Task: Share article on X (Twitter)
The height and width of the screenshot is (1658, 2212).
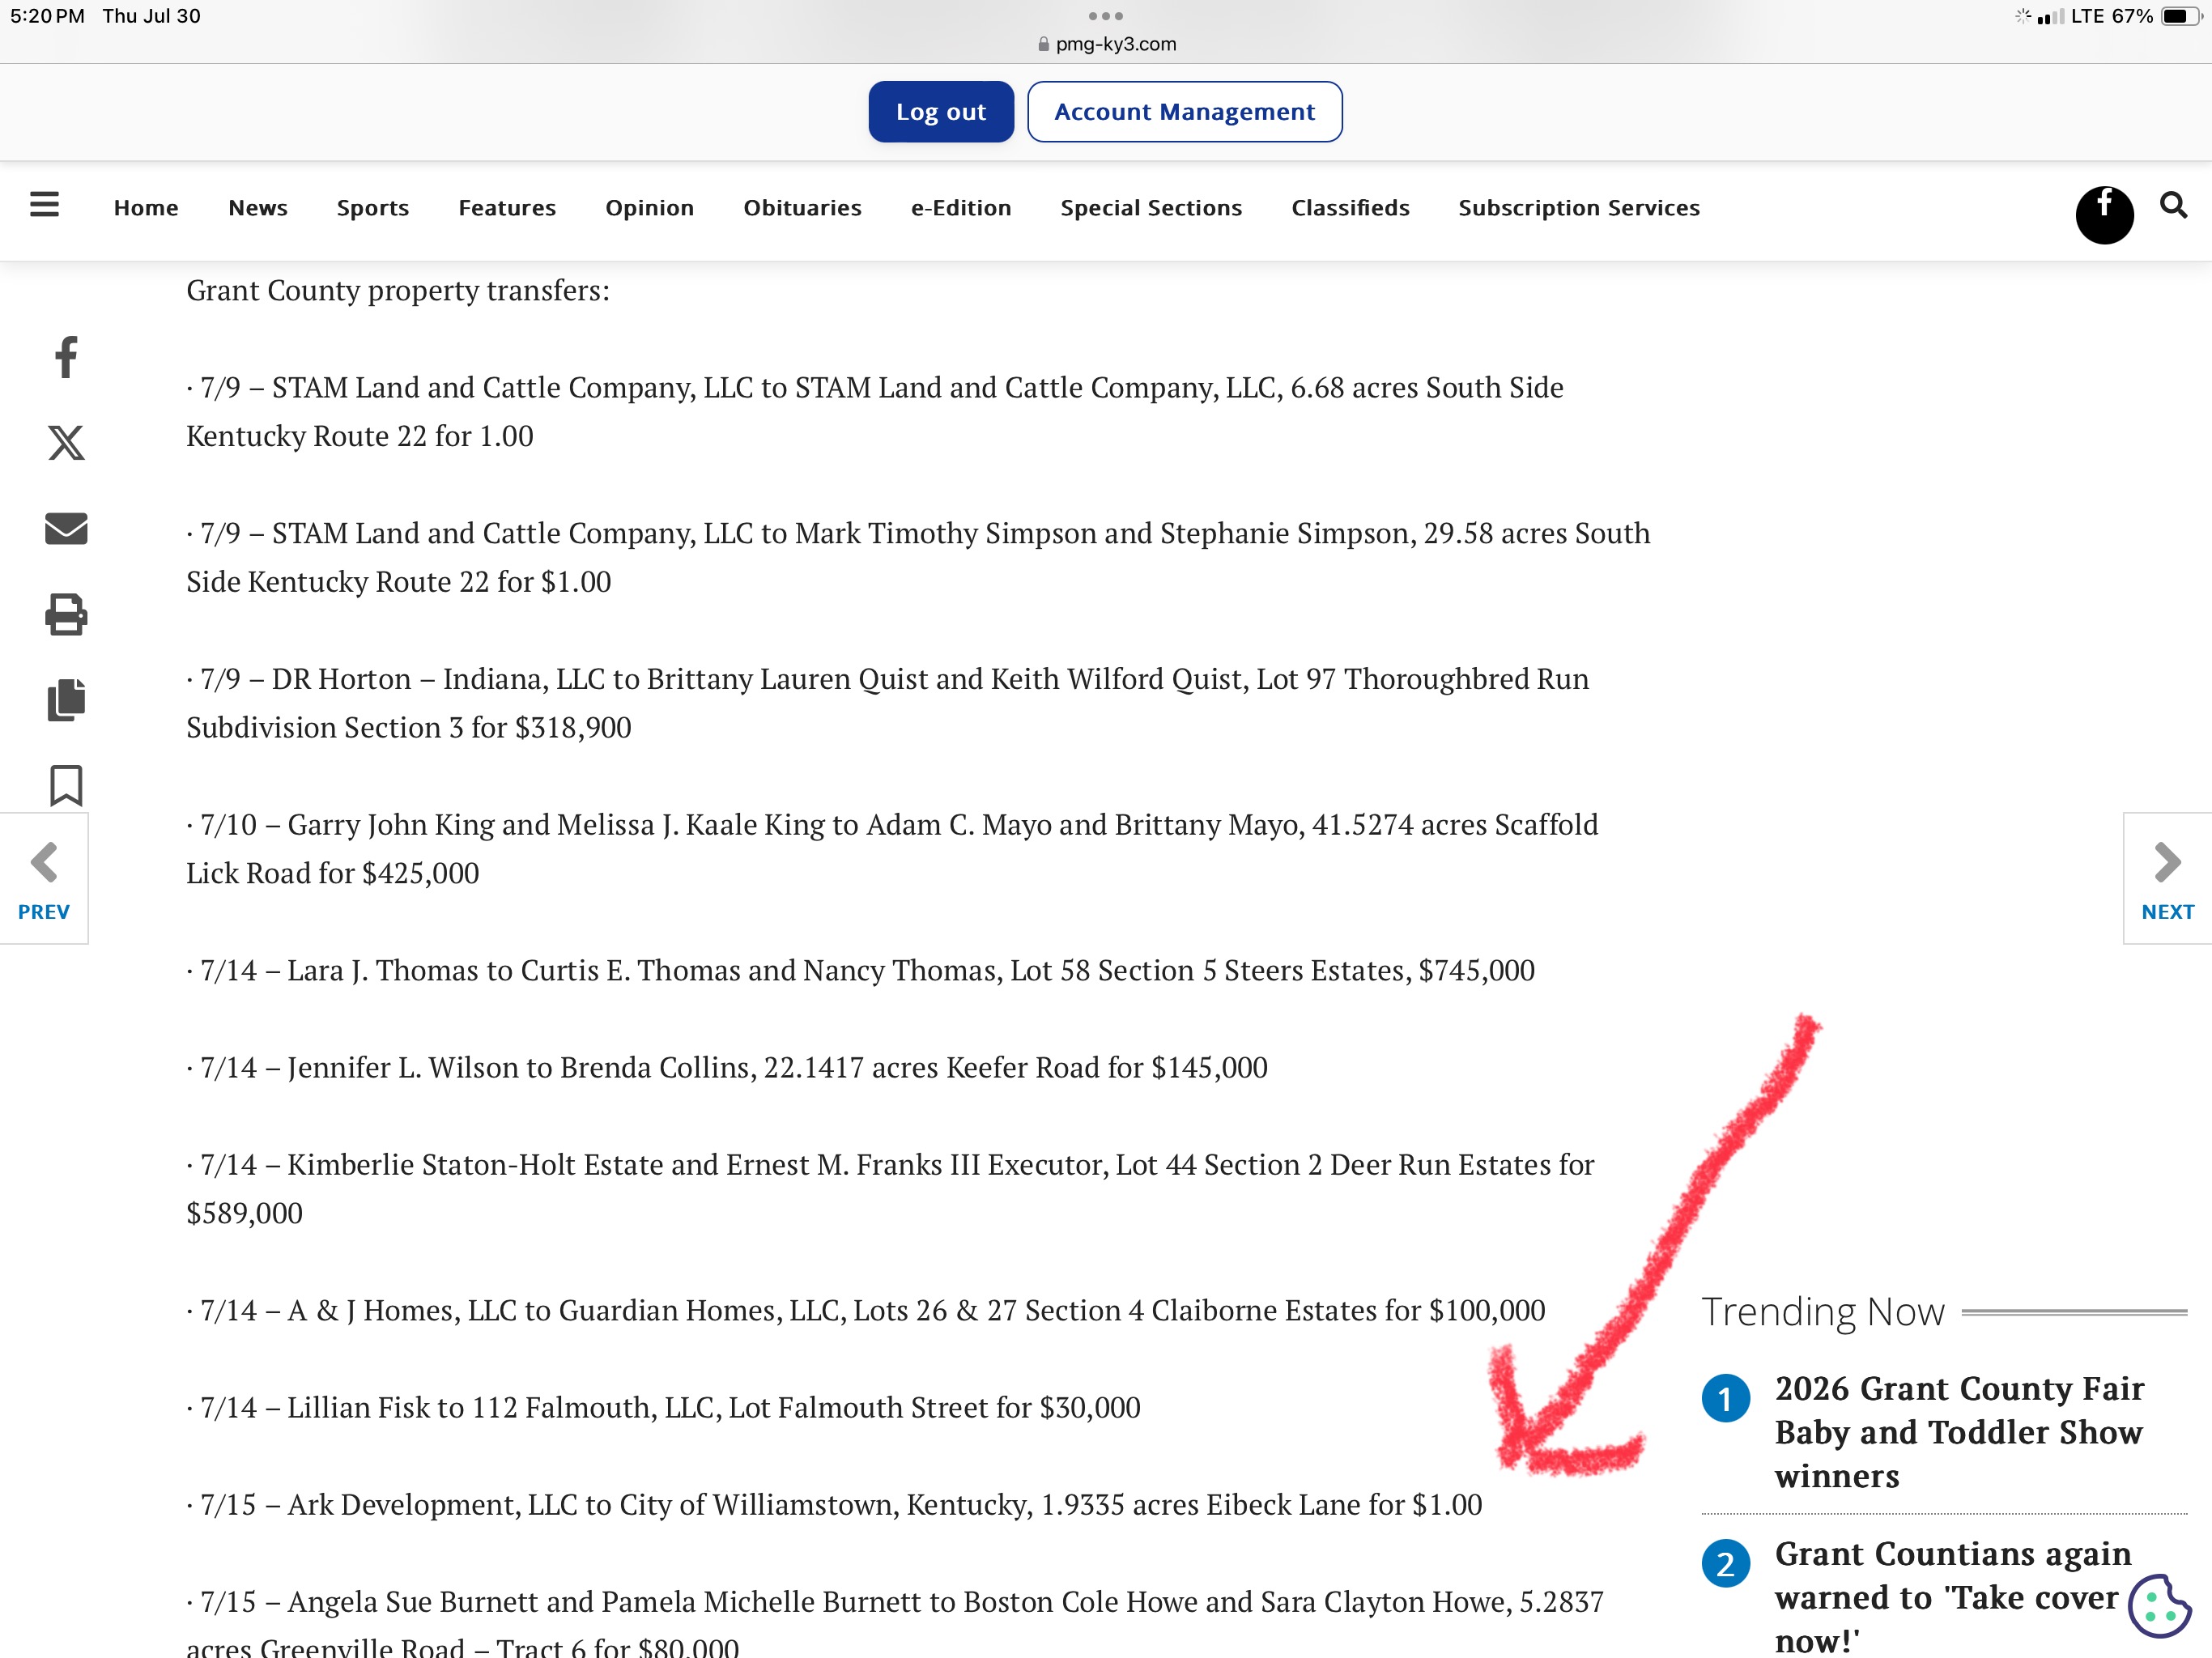Action: tap(66, 442)
